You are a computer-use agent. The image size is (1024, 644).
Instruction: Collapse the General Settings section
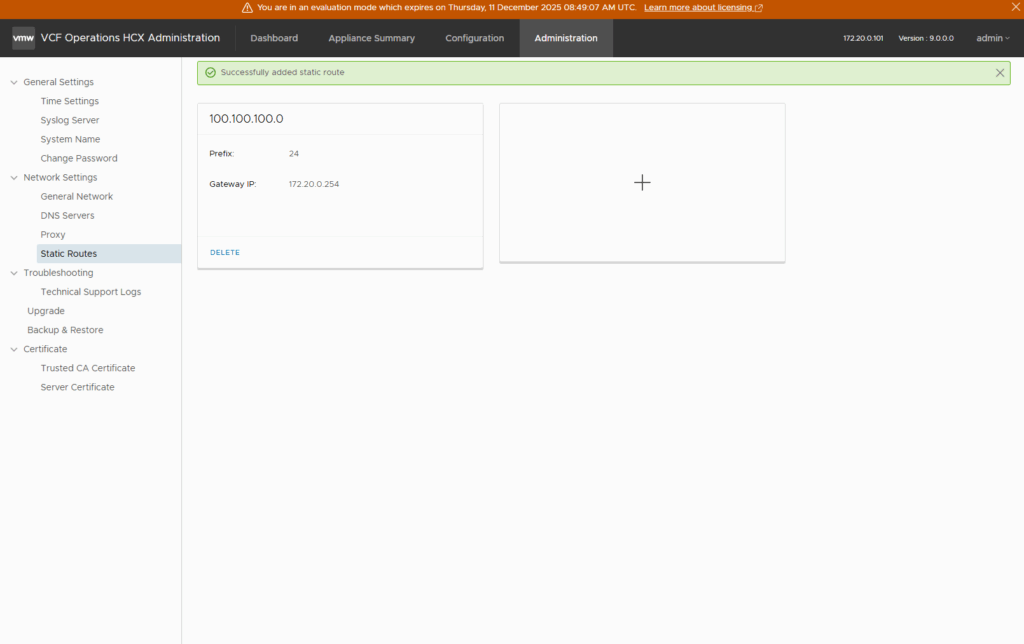(14, 82)
